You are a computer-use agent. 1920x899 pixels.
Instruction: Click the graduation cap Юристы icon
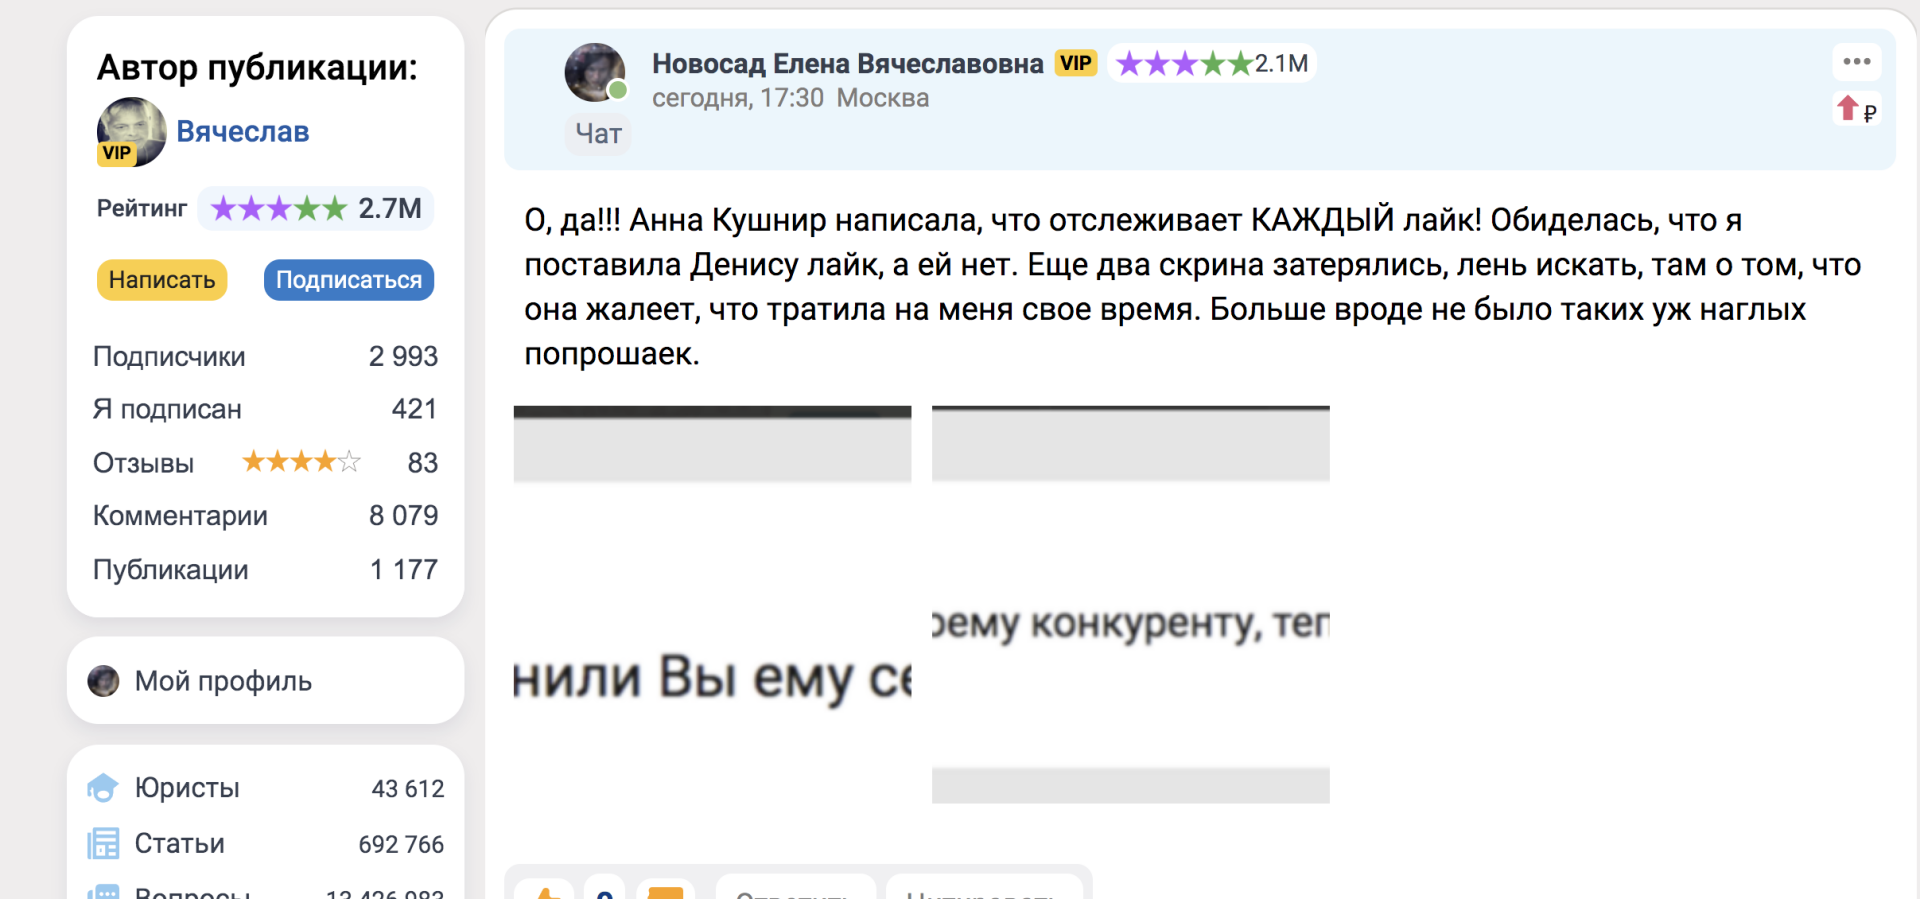tap(102, 788)
